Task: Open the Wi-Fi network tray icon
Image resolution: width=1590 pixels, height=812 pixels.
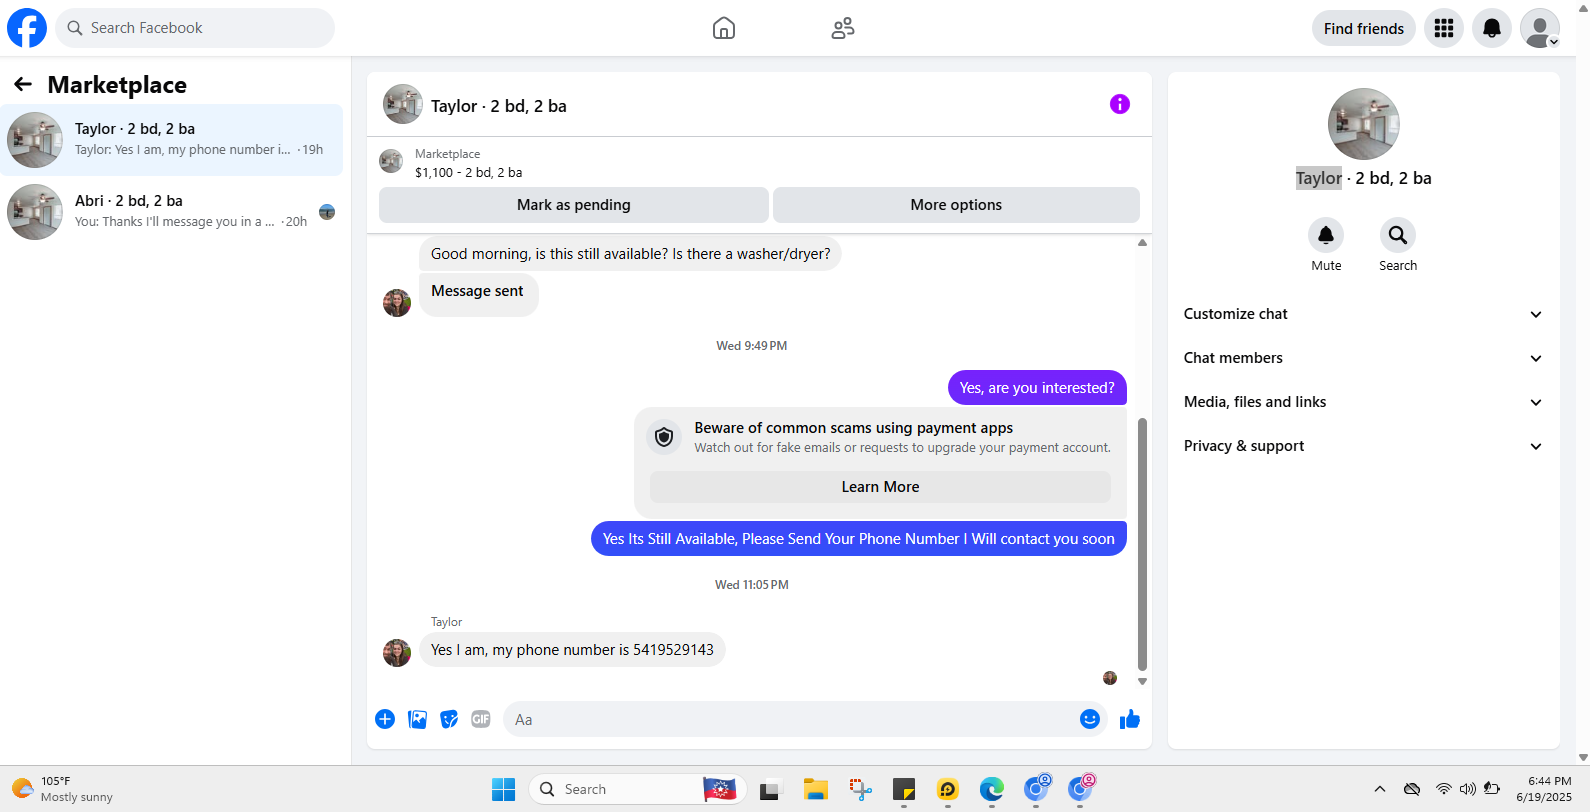Action: (1443, 789)
